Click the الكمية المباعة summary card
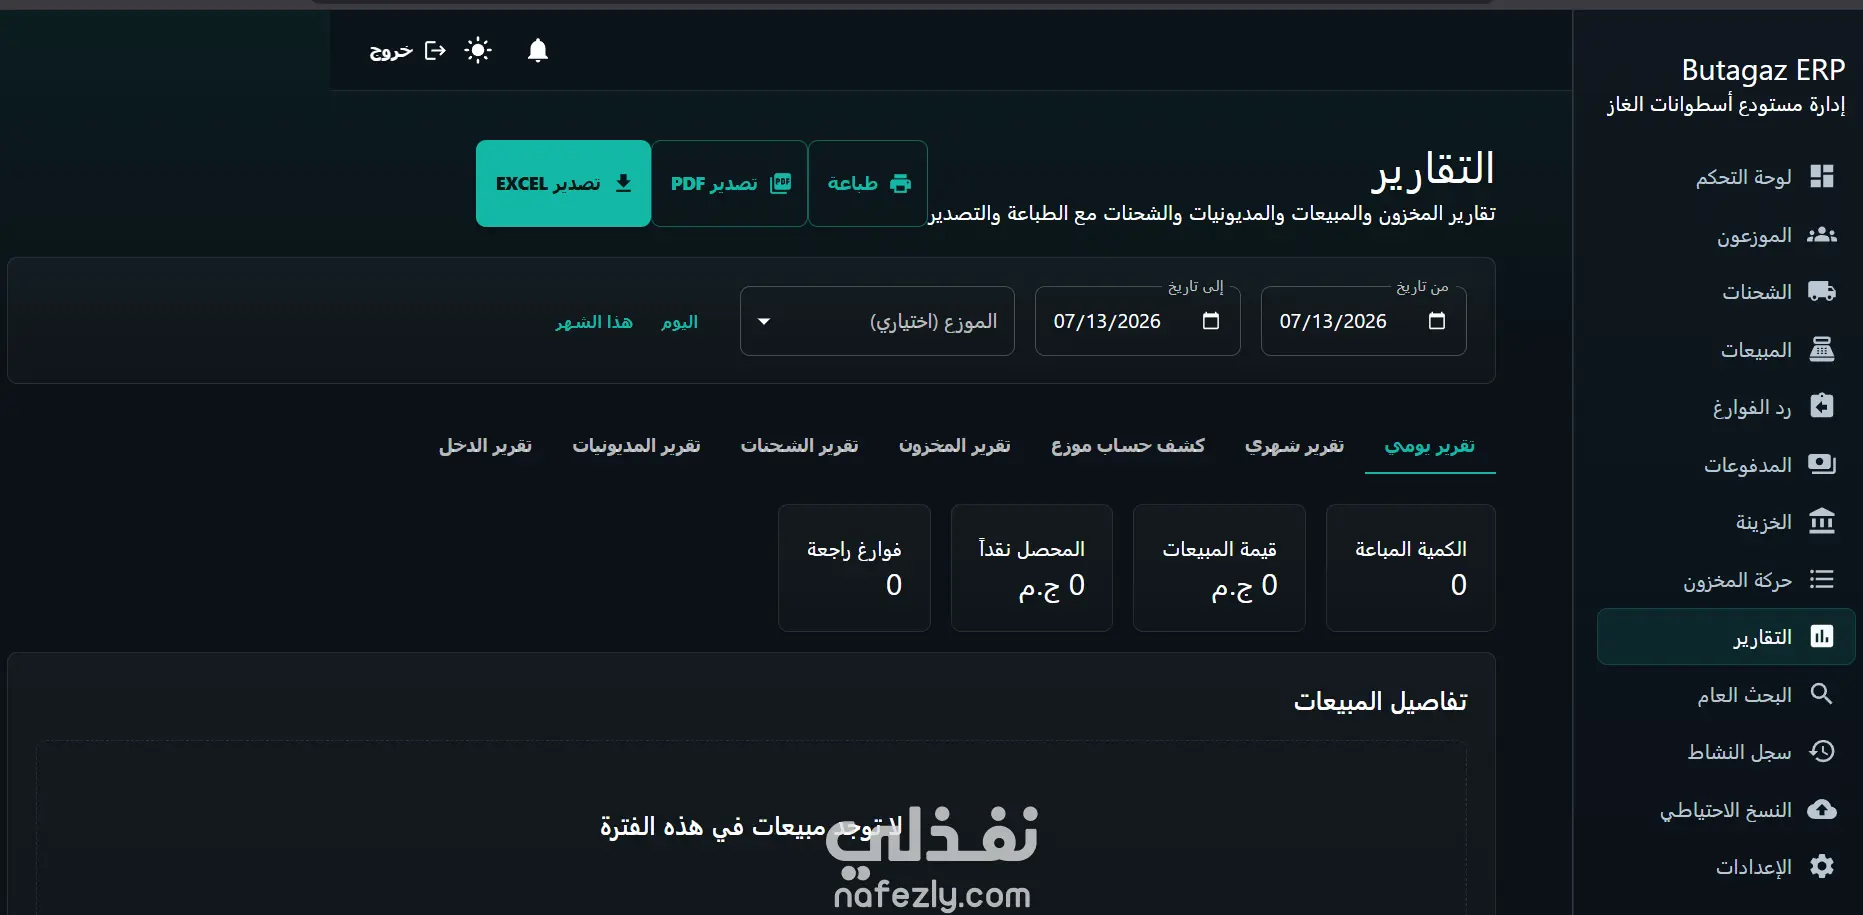This screenshot has width=1863, height=915. (x=1411, y=568)
